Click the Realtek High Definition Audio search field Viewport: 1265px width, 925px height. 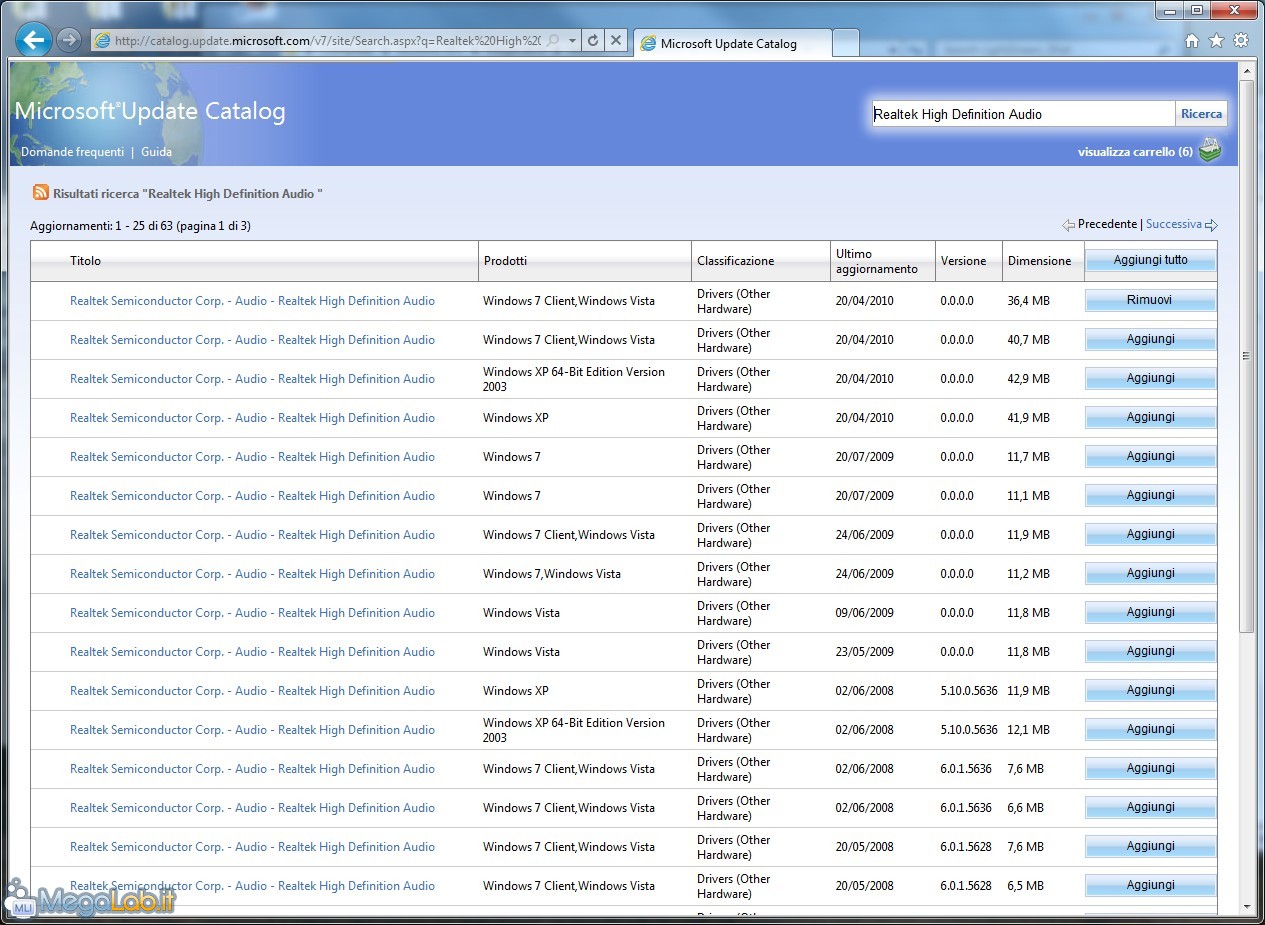(1022, 114)
